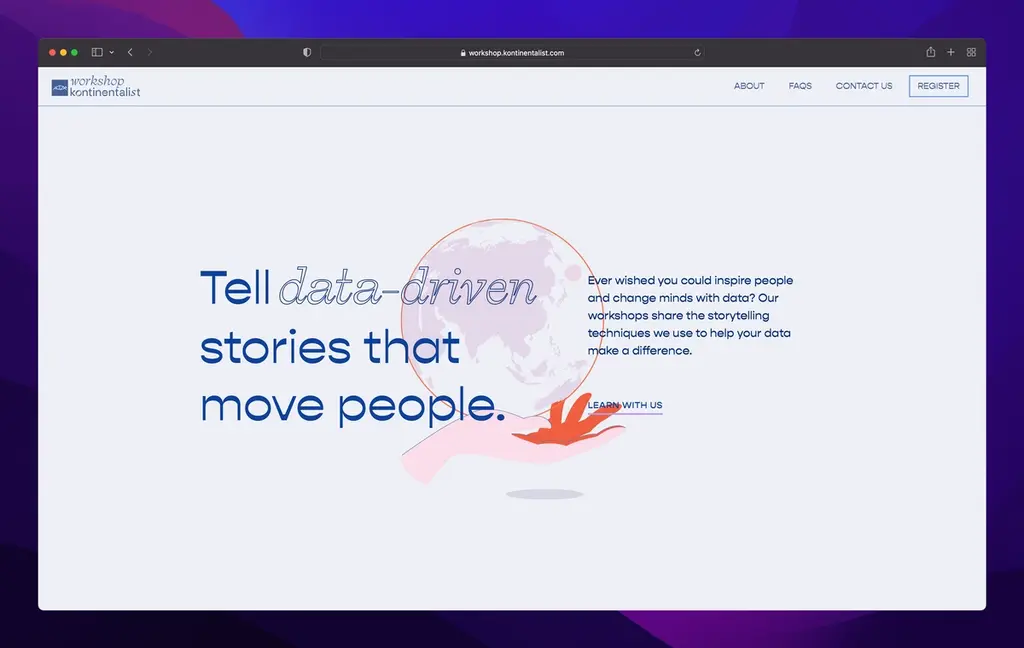Image resolution: width=1024 pixels, height=648 pixels.
Task: Click the workshop kontinentalist logo
Action: click(x=96, y=86)
